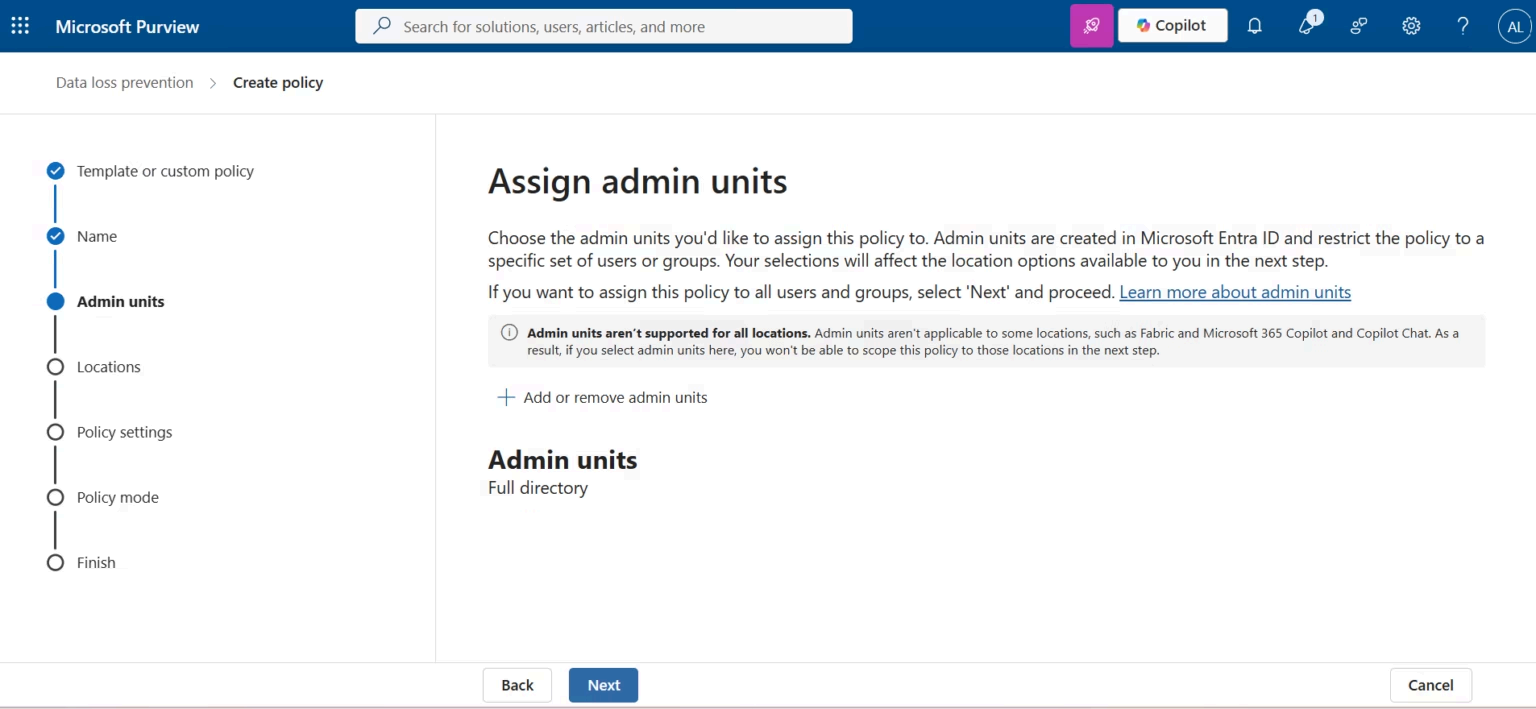Click the completed checkmark for Template or custom policy

click(56, 171)
